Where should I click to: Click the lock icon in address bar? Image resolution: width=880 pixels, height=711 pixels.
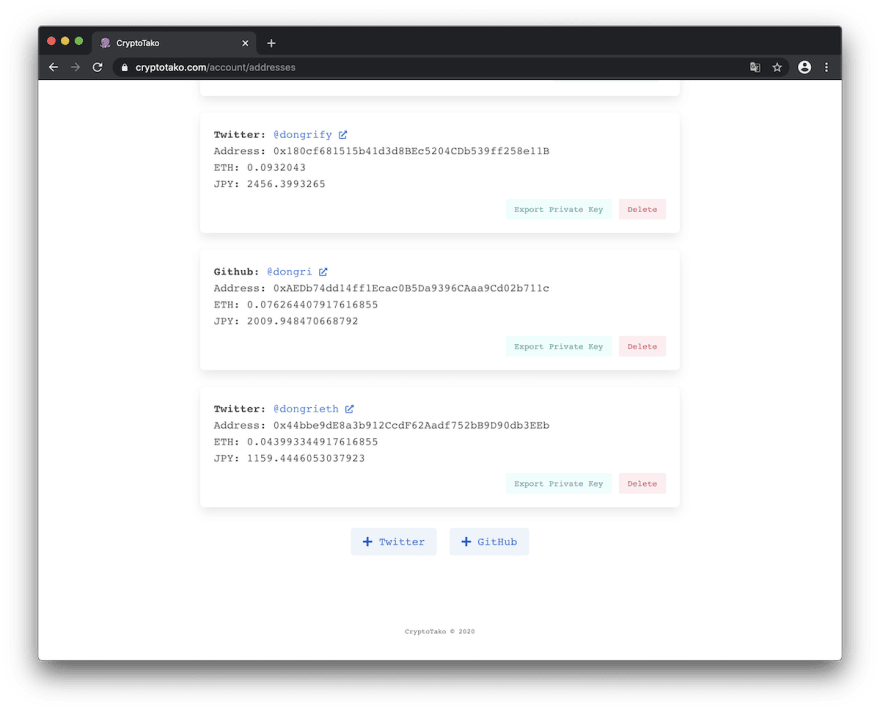tap(125, 67)
